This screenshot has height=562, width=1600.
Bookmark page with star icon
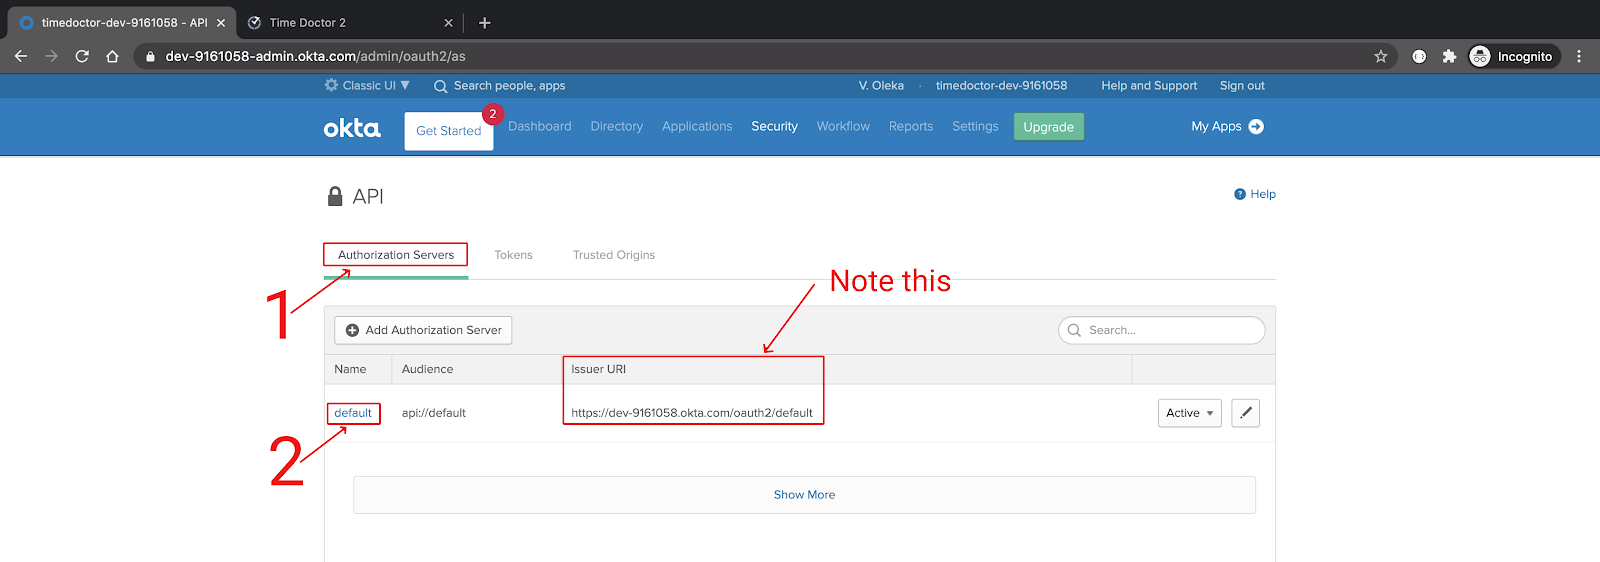point(1381,56)
